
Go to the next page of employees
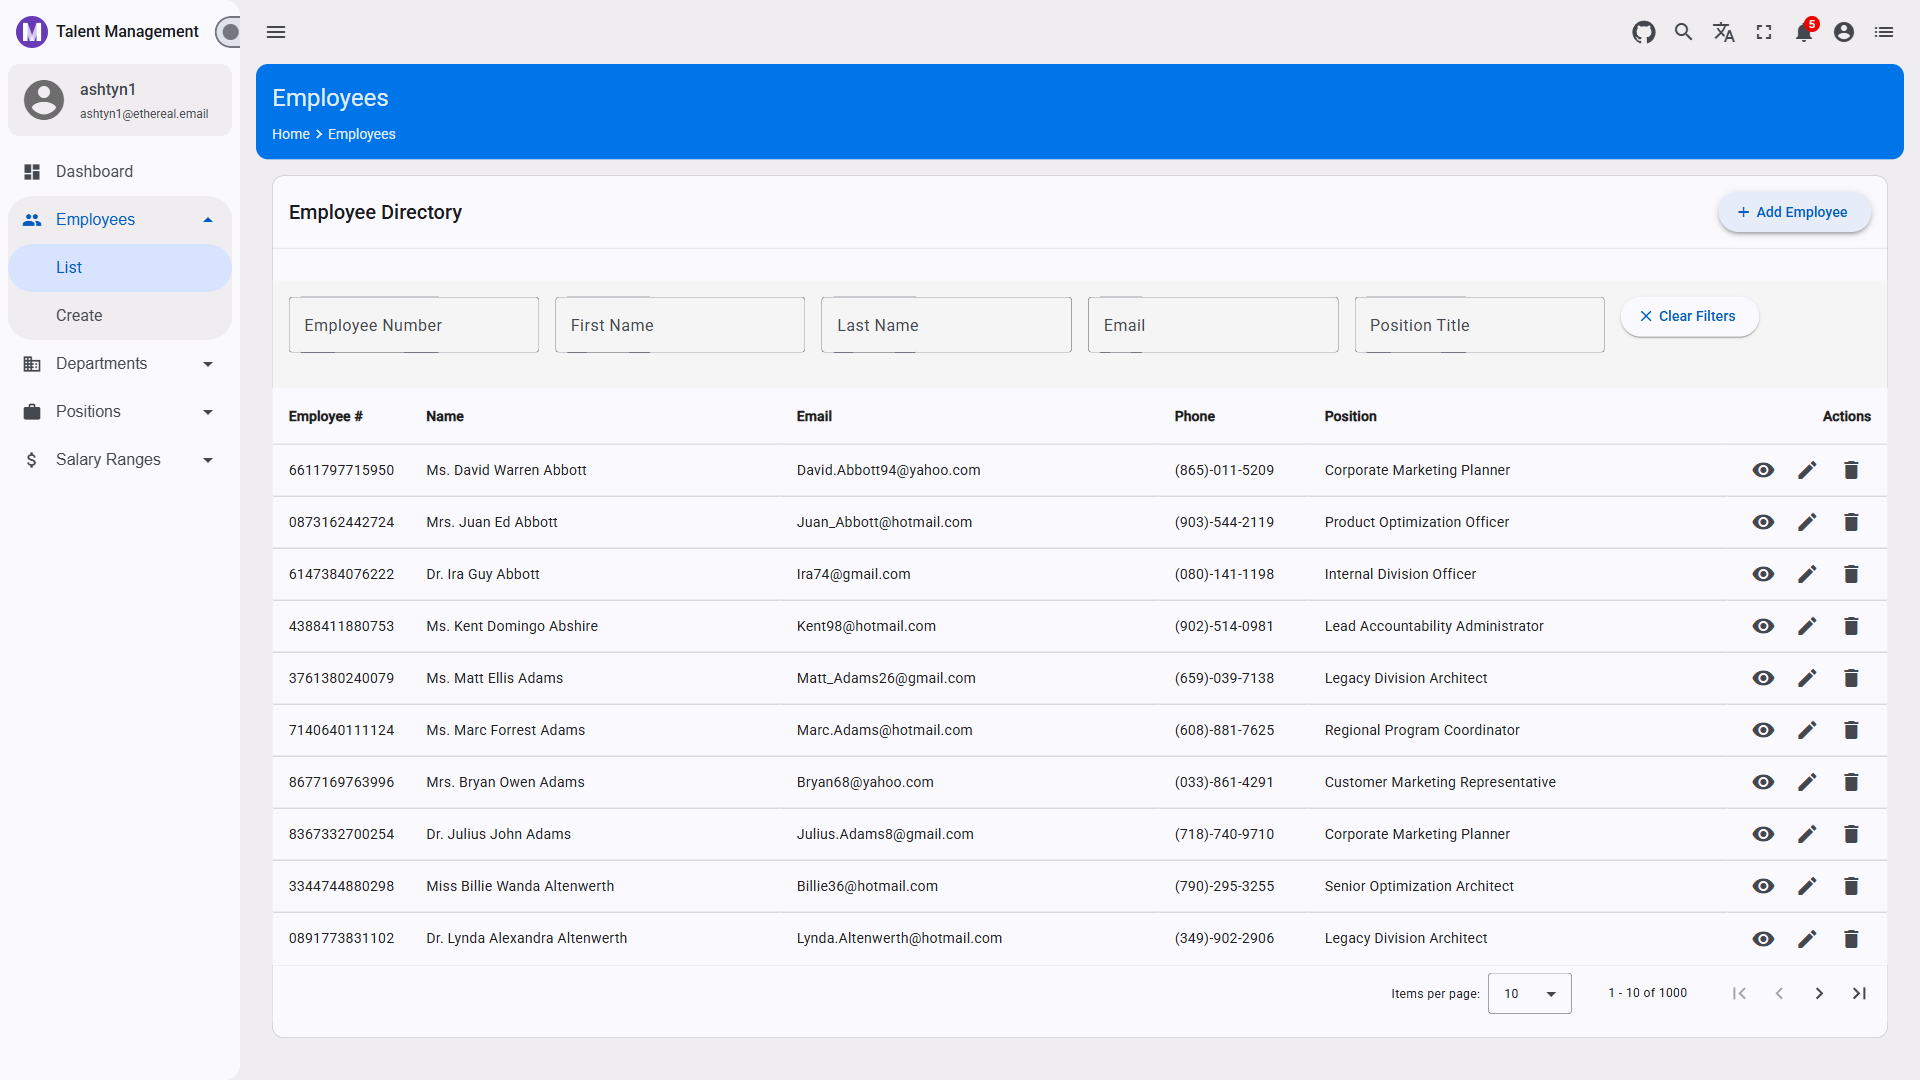coord(1819,993)
